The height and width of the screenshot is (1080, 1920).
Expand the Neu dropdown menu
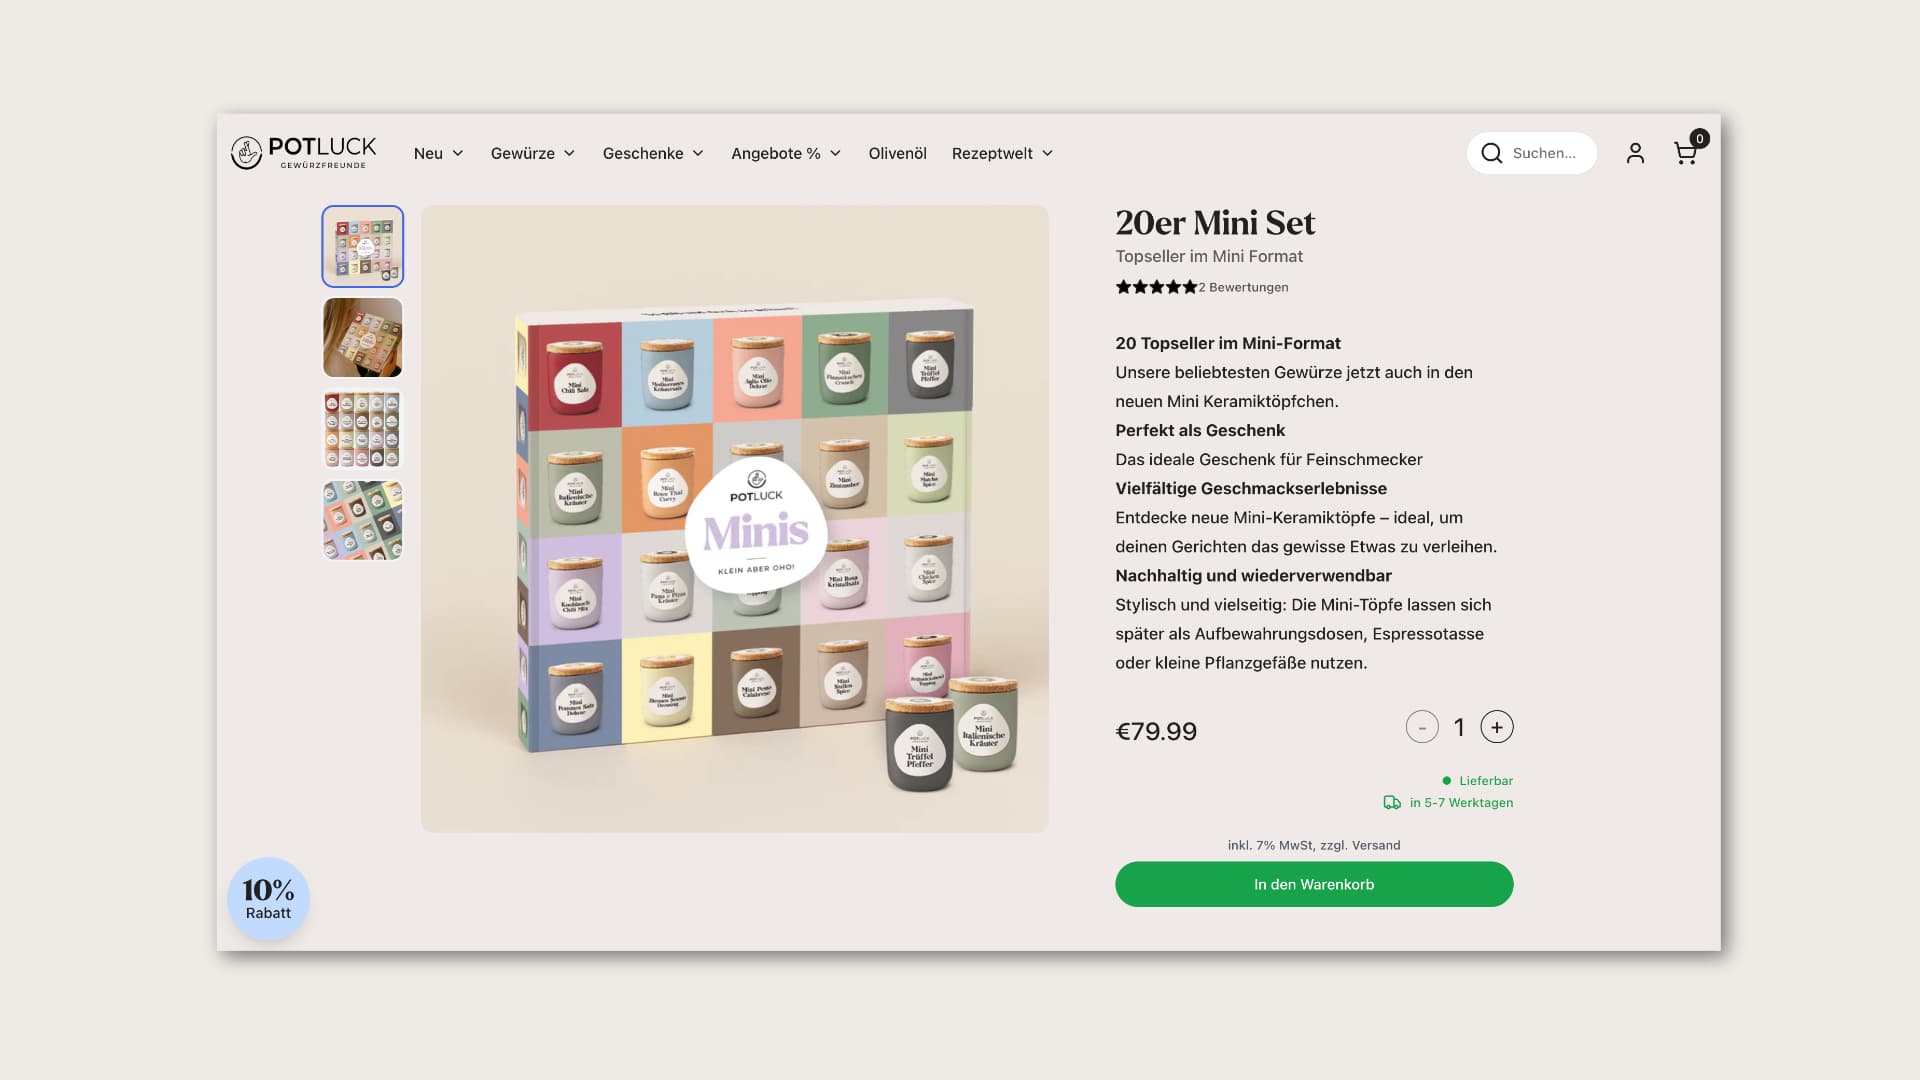438,153
